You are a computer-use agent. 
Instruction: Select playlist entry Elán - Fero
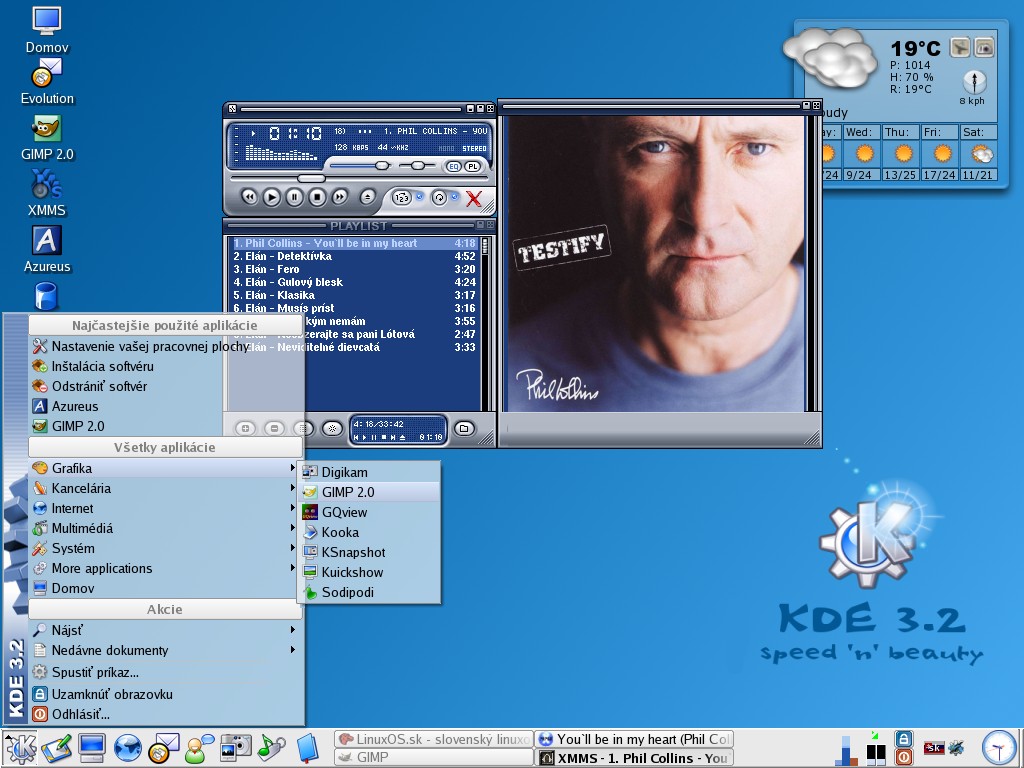click(x=355, y=269)
